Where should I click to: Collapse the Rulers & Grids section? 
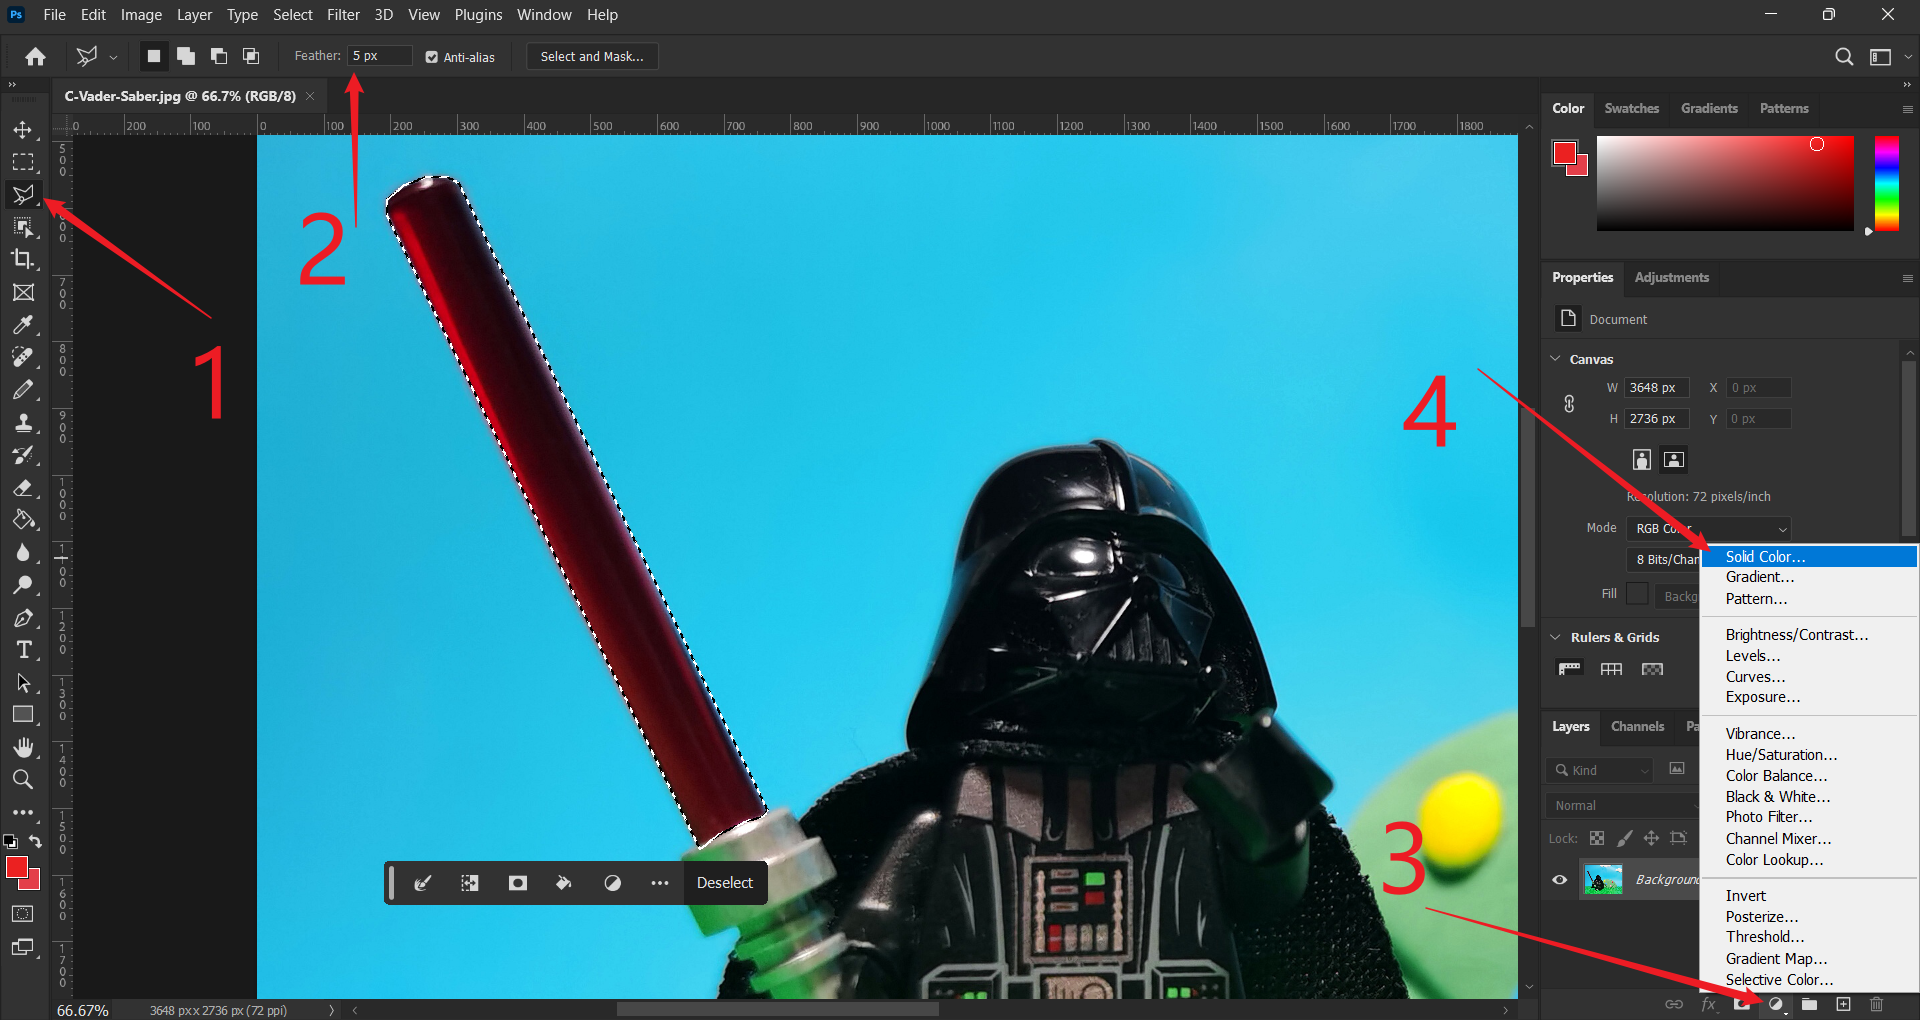tap(1556, 637)
